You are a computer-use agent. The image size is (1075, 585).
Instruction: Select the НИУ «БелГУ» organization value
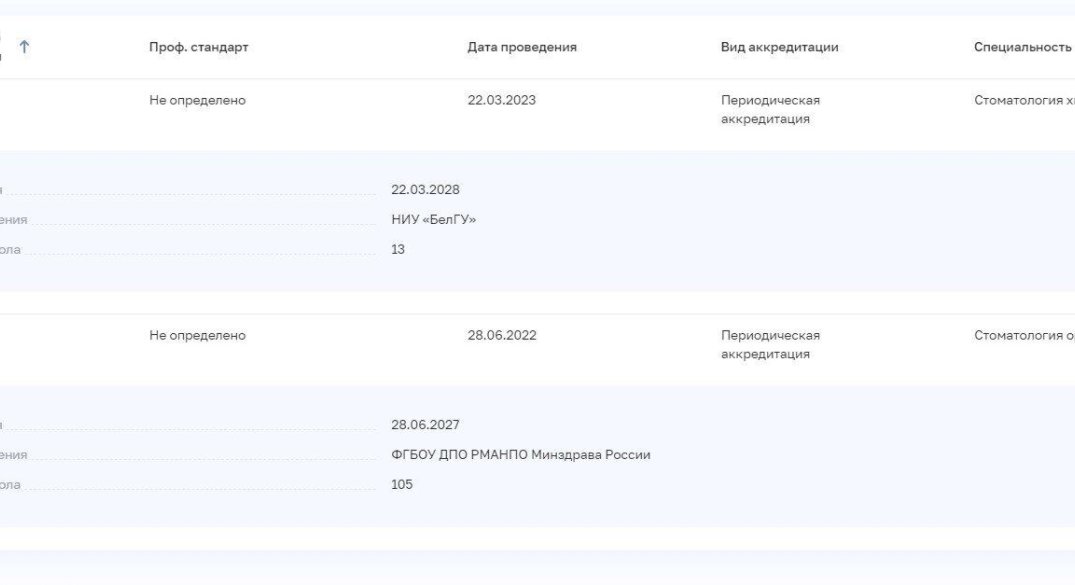click(433, 219)
